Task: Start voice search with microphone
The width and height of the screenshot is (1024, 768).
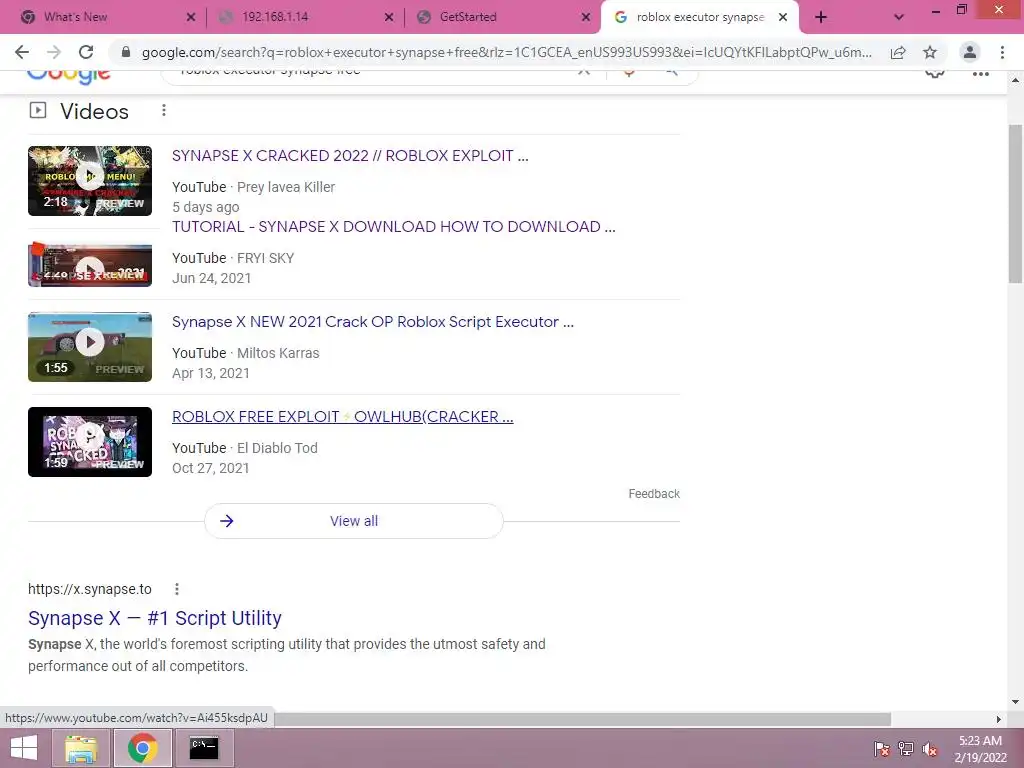Action: click(x=629, y=72)
